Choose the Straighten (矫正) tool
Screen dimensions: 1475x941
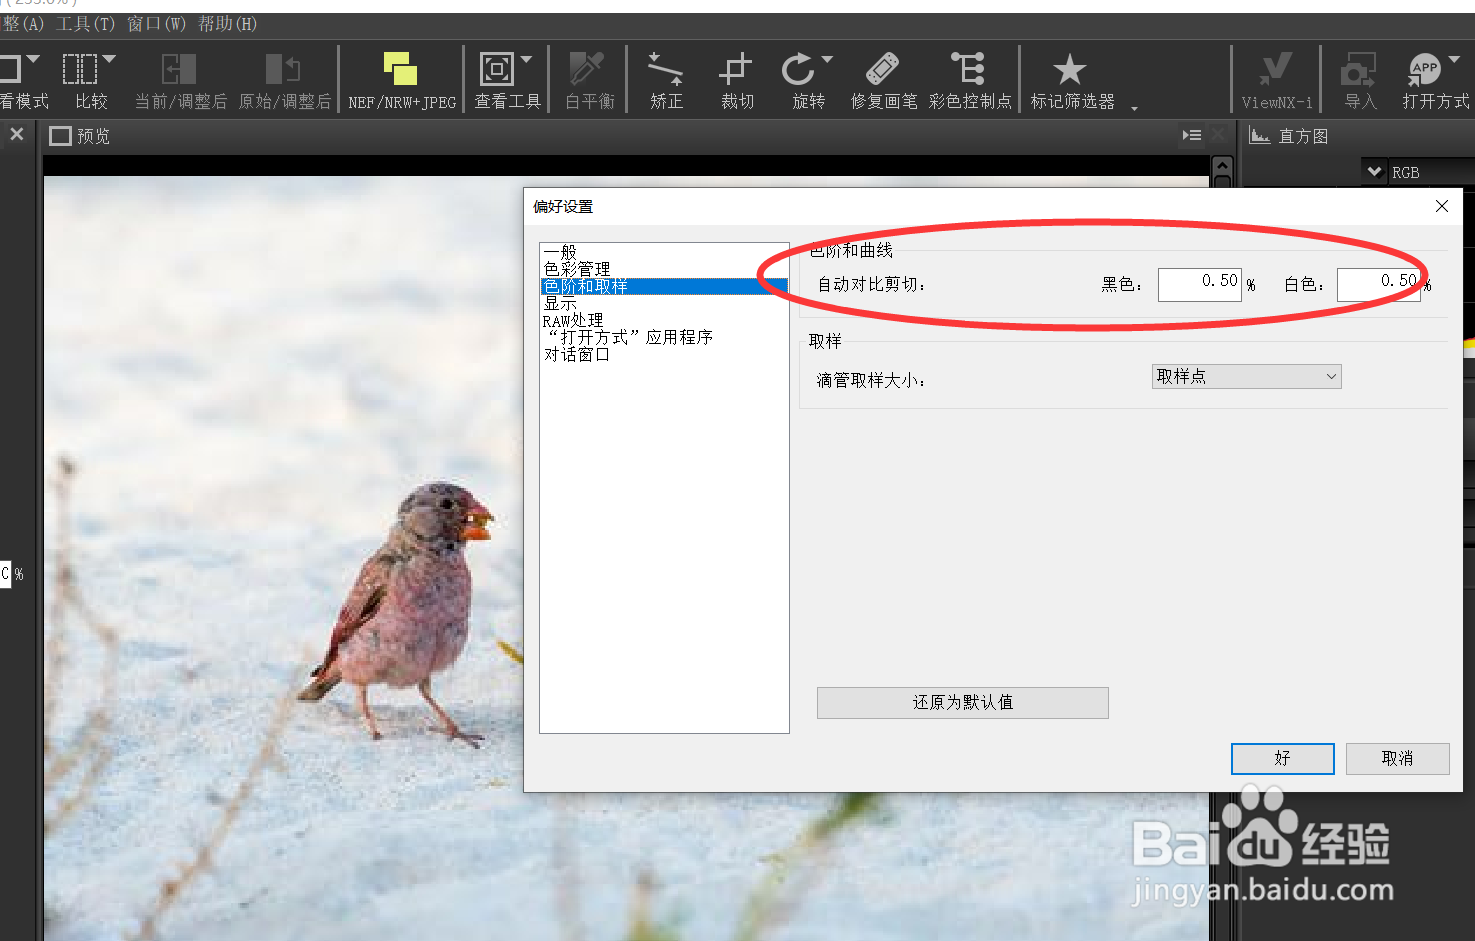[x=665, y=69]
